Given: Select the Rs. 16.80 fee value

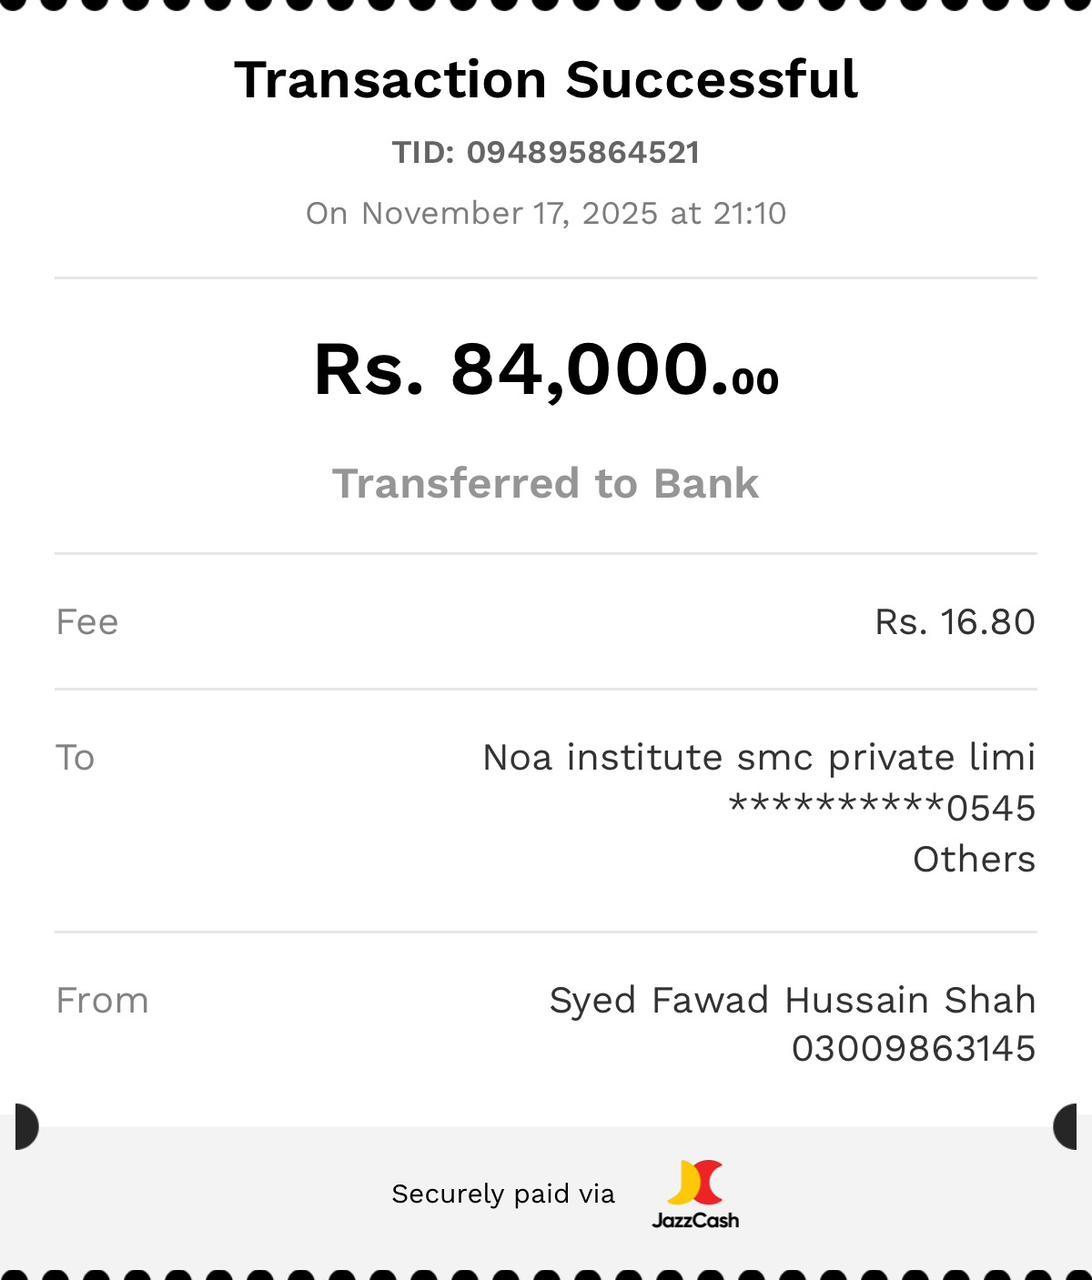Looking at the screenshot, I should (955, 622).
